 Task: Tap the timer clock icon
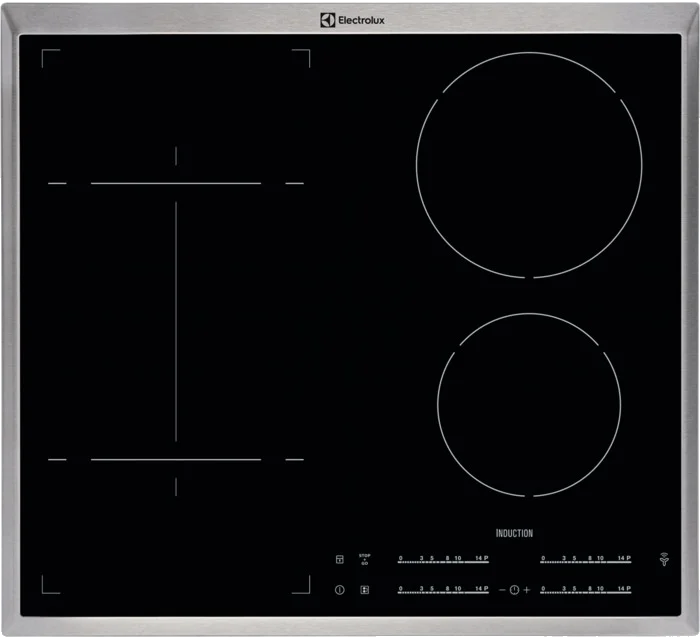[x=514, y=590]
